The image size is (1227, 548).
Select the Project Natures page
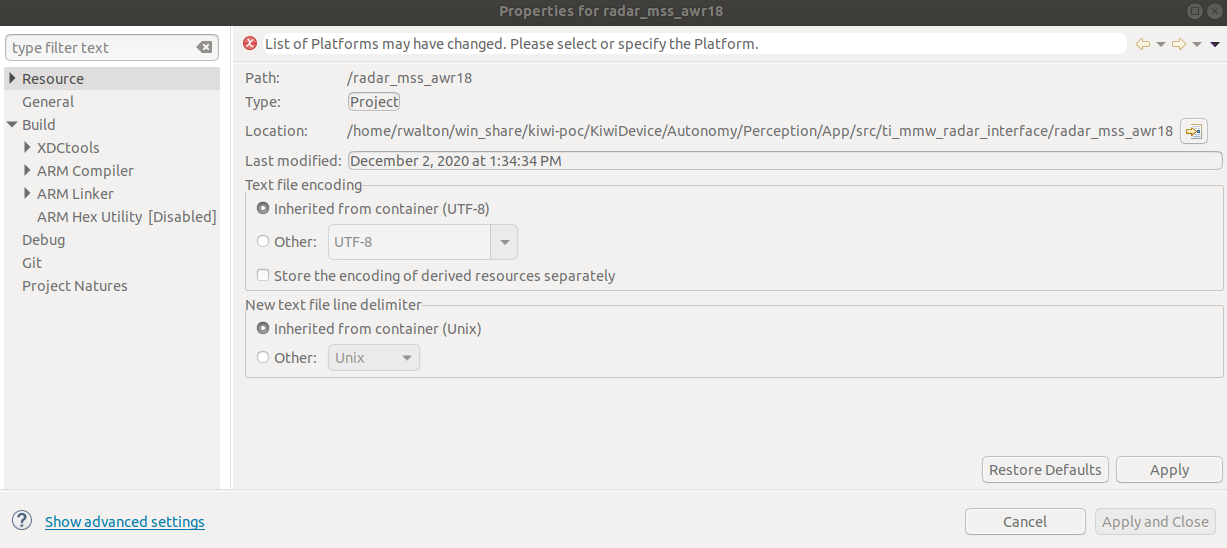[75, 286]
